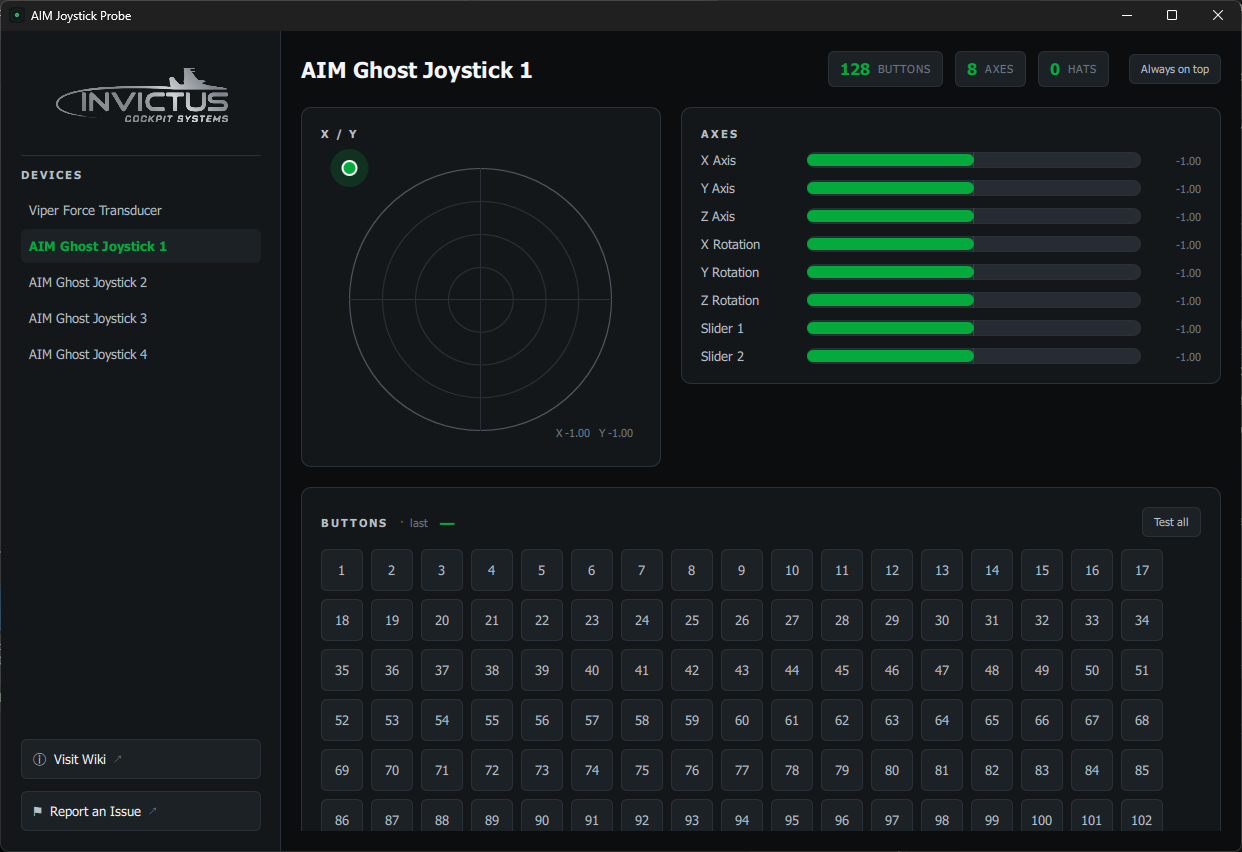Click button indicator 52
This screenshot has height=852, width=1242.
click(342, 720)
